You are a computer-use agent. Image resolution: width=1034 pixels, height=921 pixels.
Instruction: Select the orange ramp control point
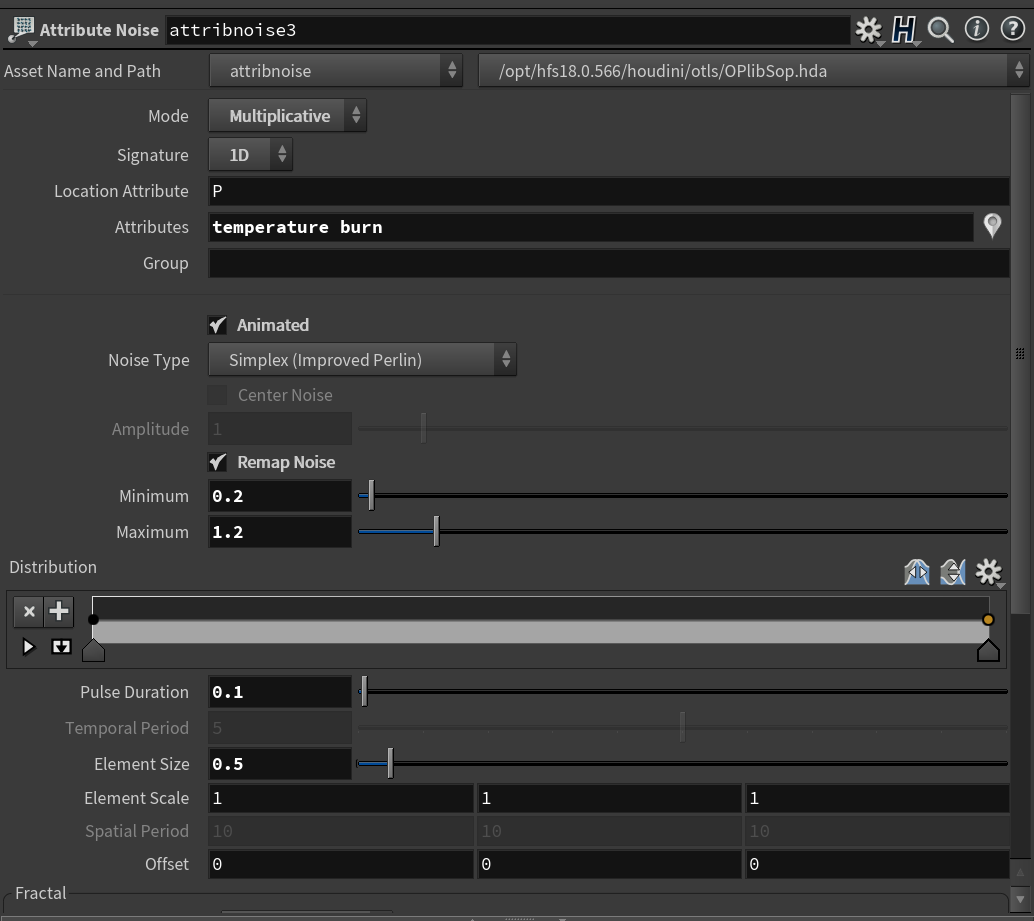click(x=988, y=620)
